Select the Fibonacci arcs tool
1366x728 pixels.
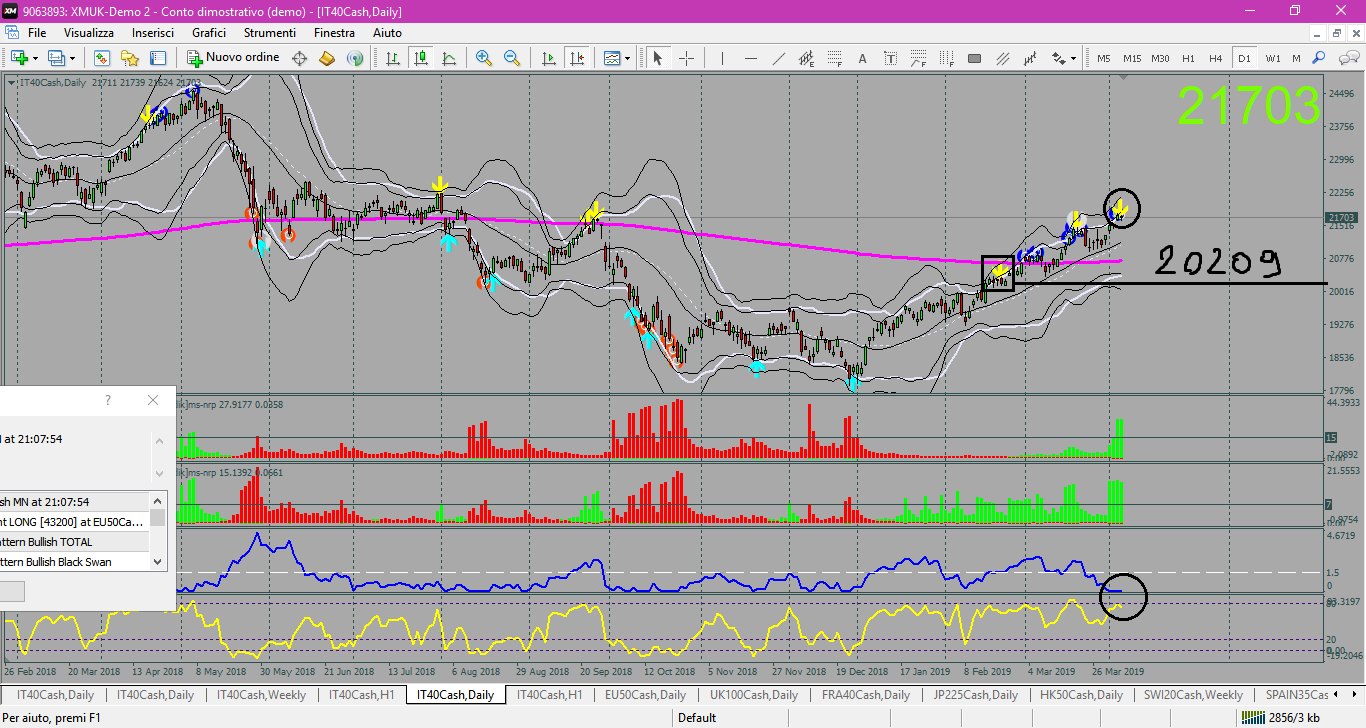point(918,58)
